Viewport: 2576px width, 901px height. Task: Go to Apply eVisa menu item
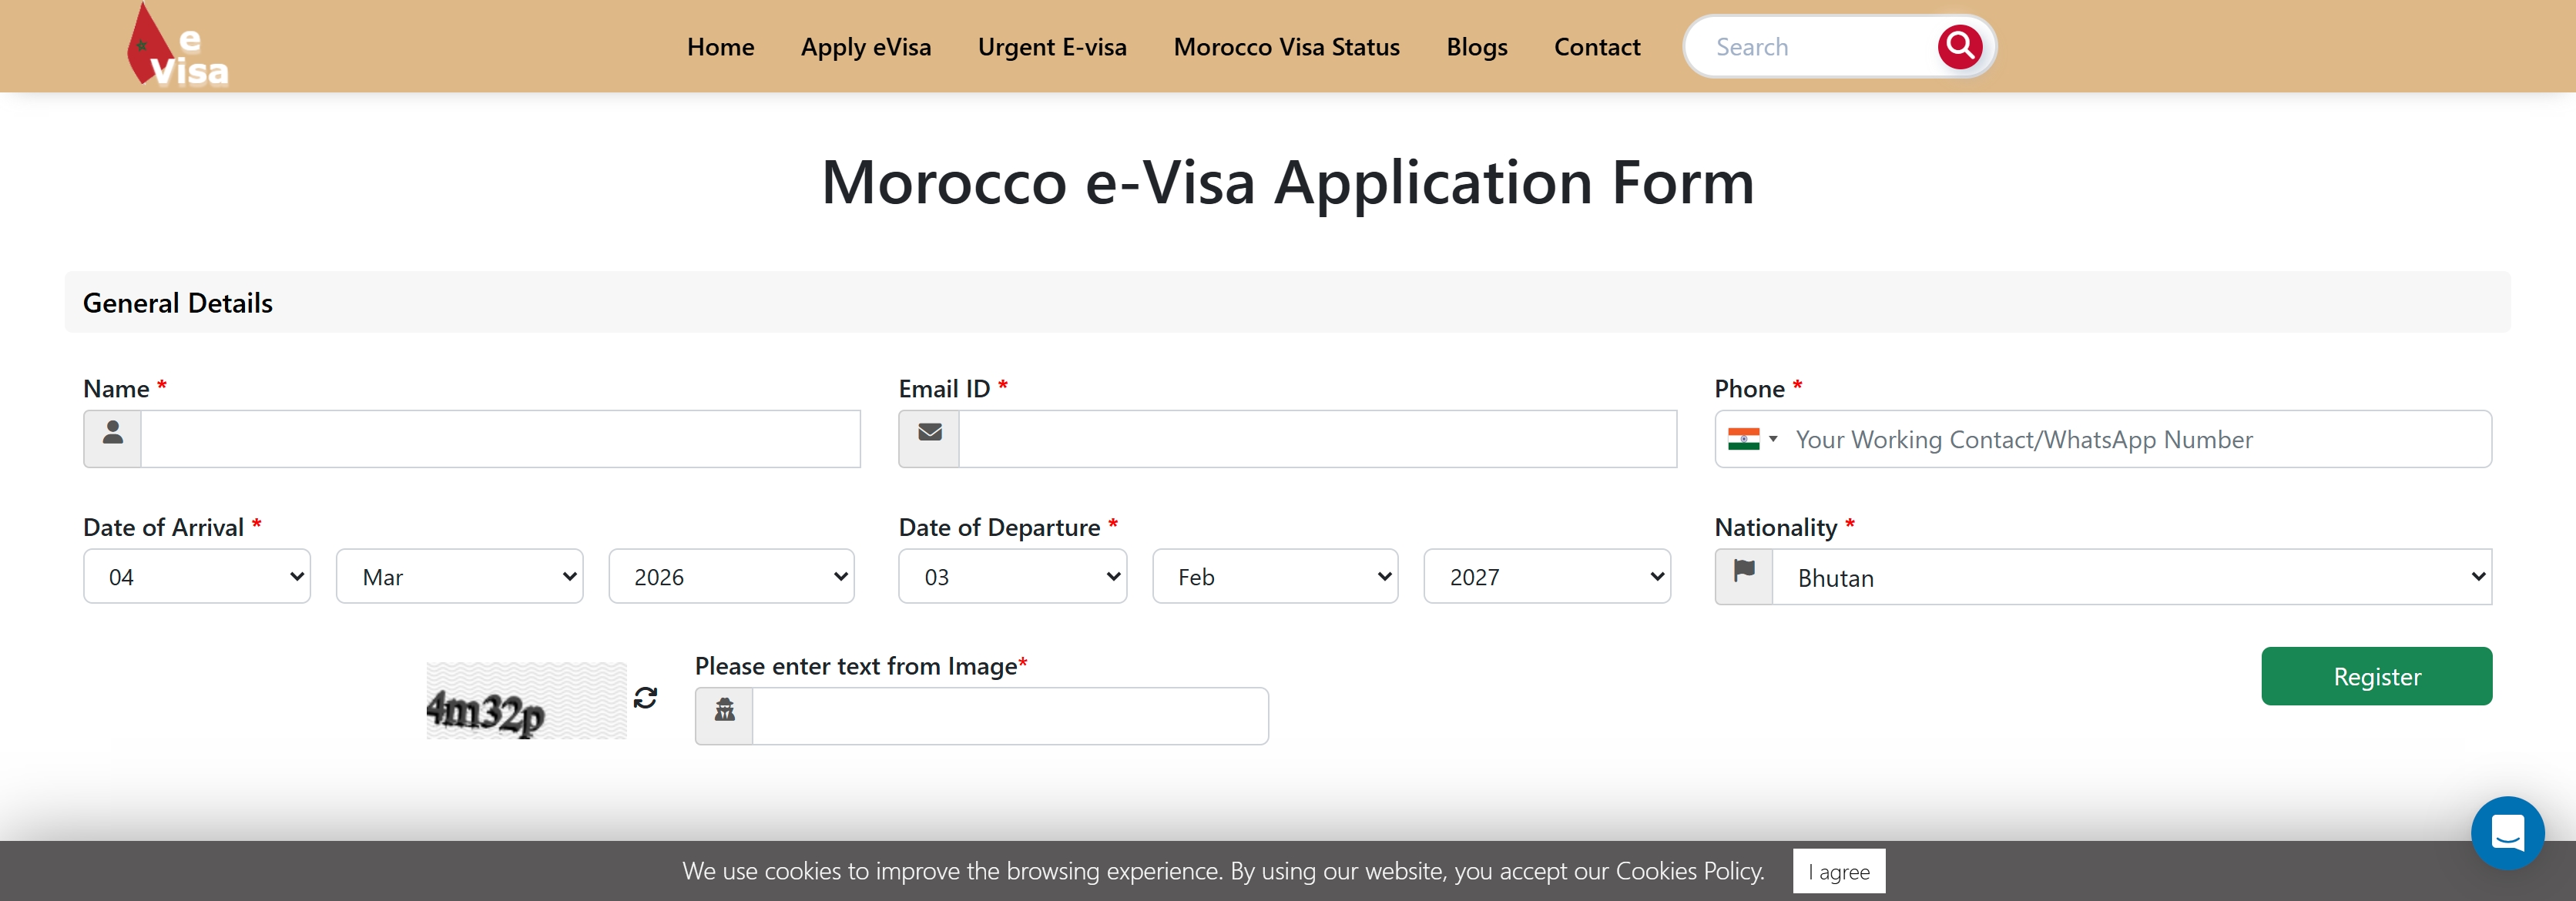point(865,47)
